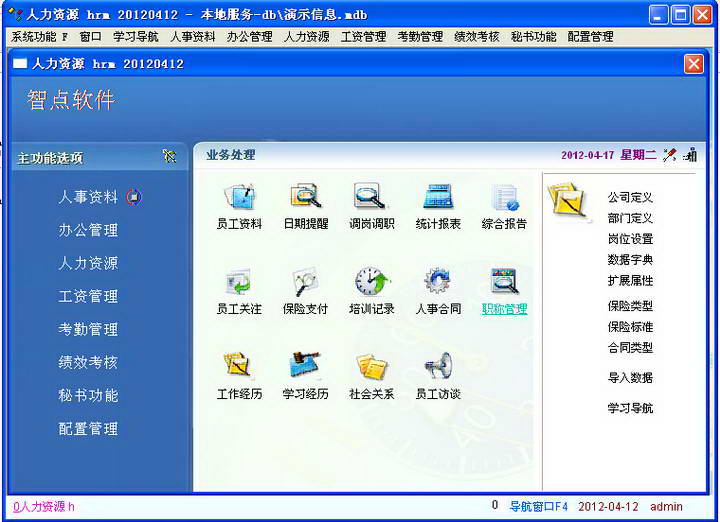Open the 职称管理 title management icon
The height and width of the screenshot is (522, 720).
504,281
